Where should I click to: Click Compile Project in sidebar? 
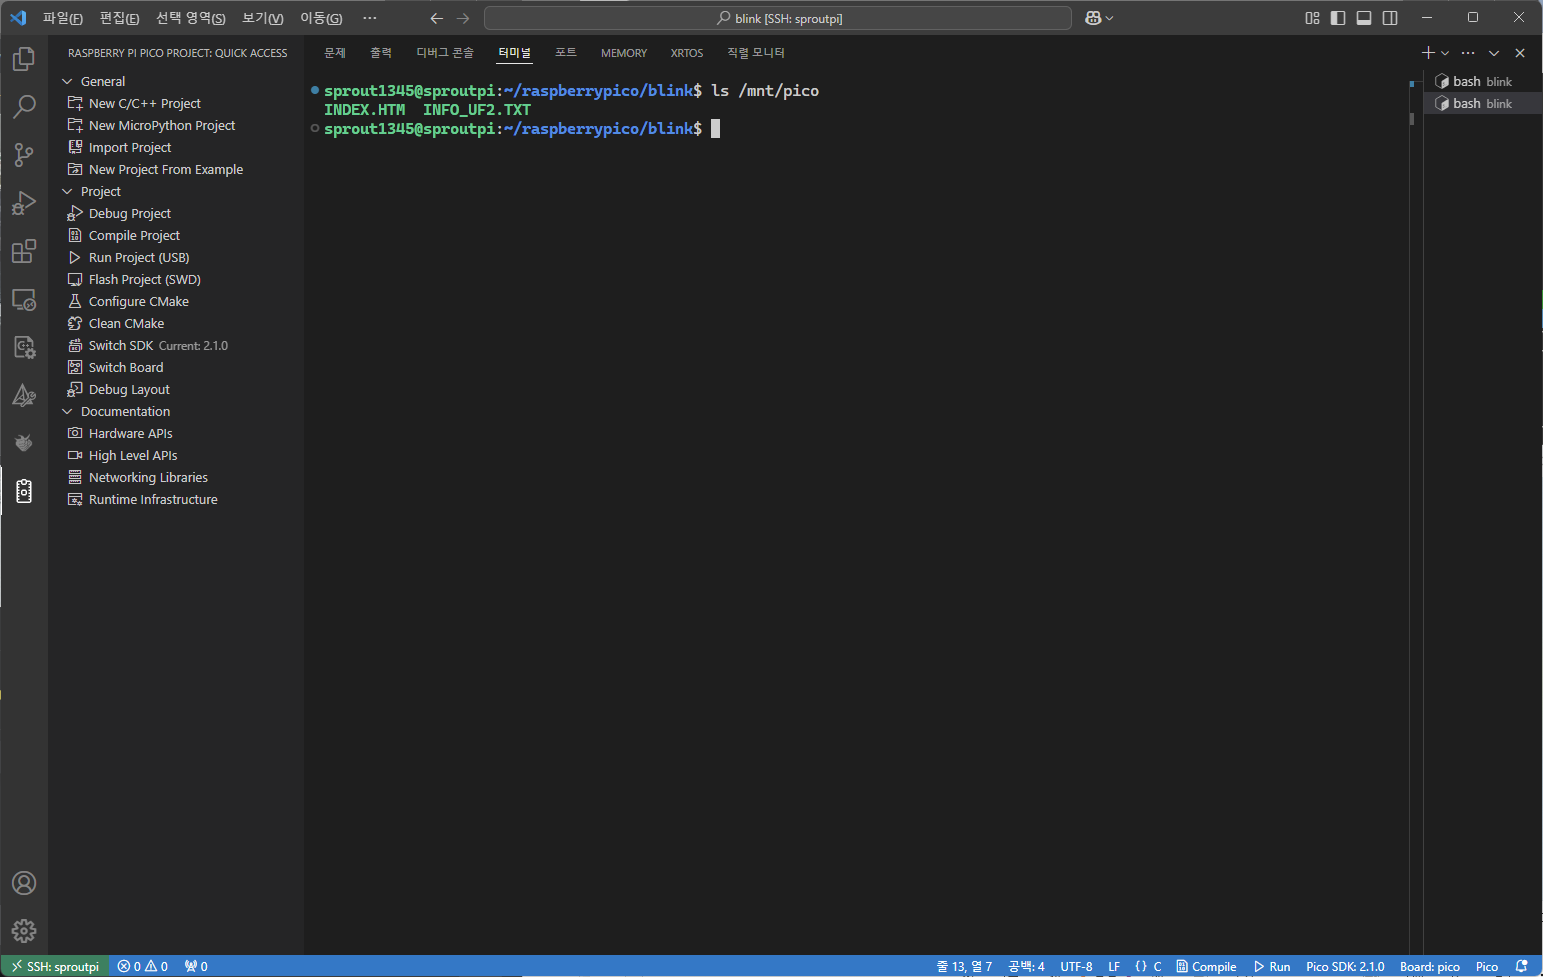[x=134, y=235]
